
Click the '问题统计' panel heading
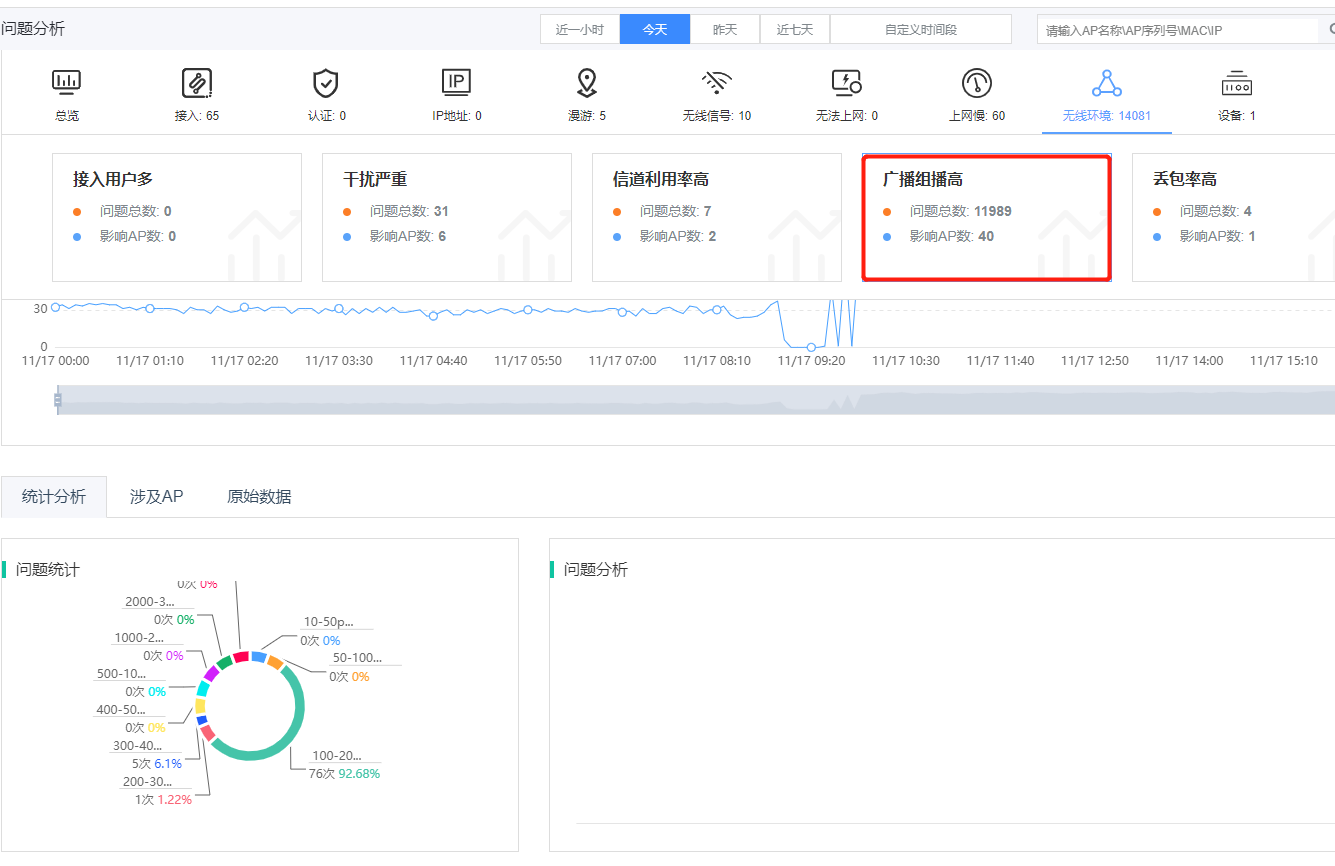47,569
